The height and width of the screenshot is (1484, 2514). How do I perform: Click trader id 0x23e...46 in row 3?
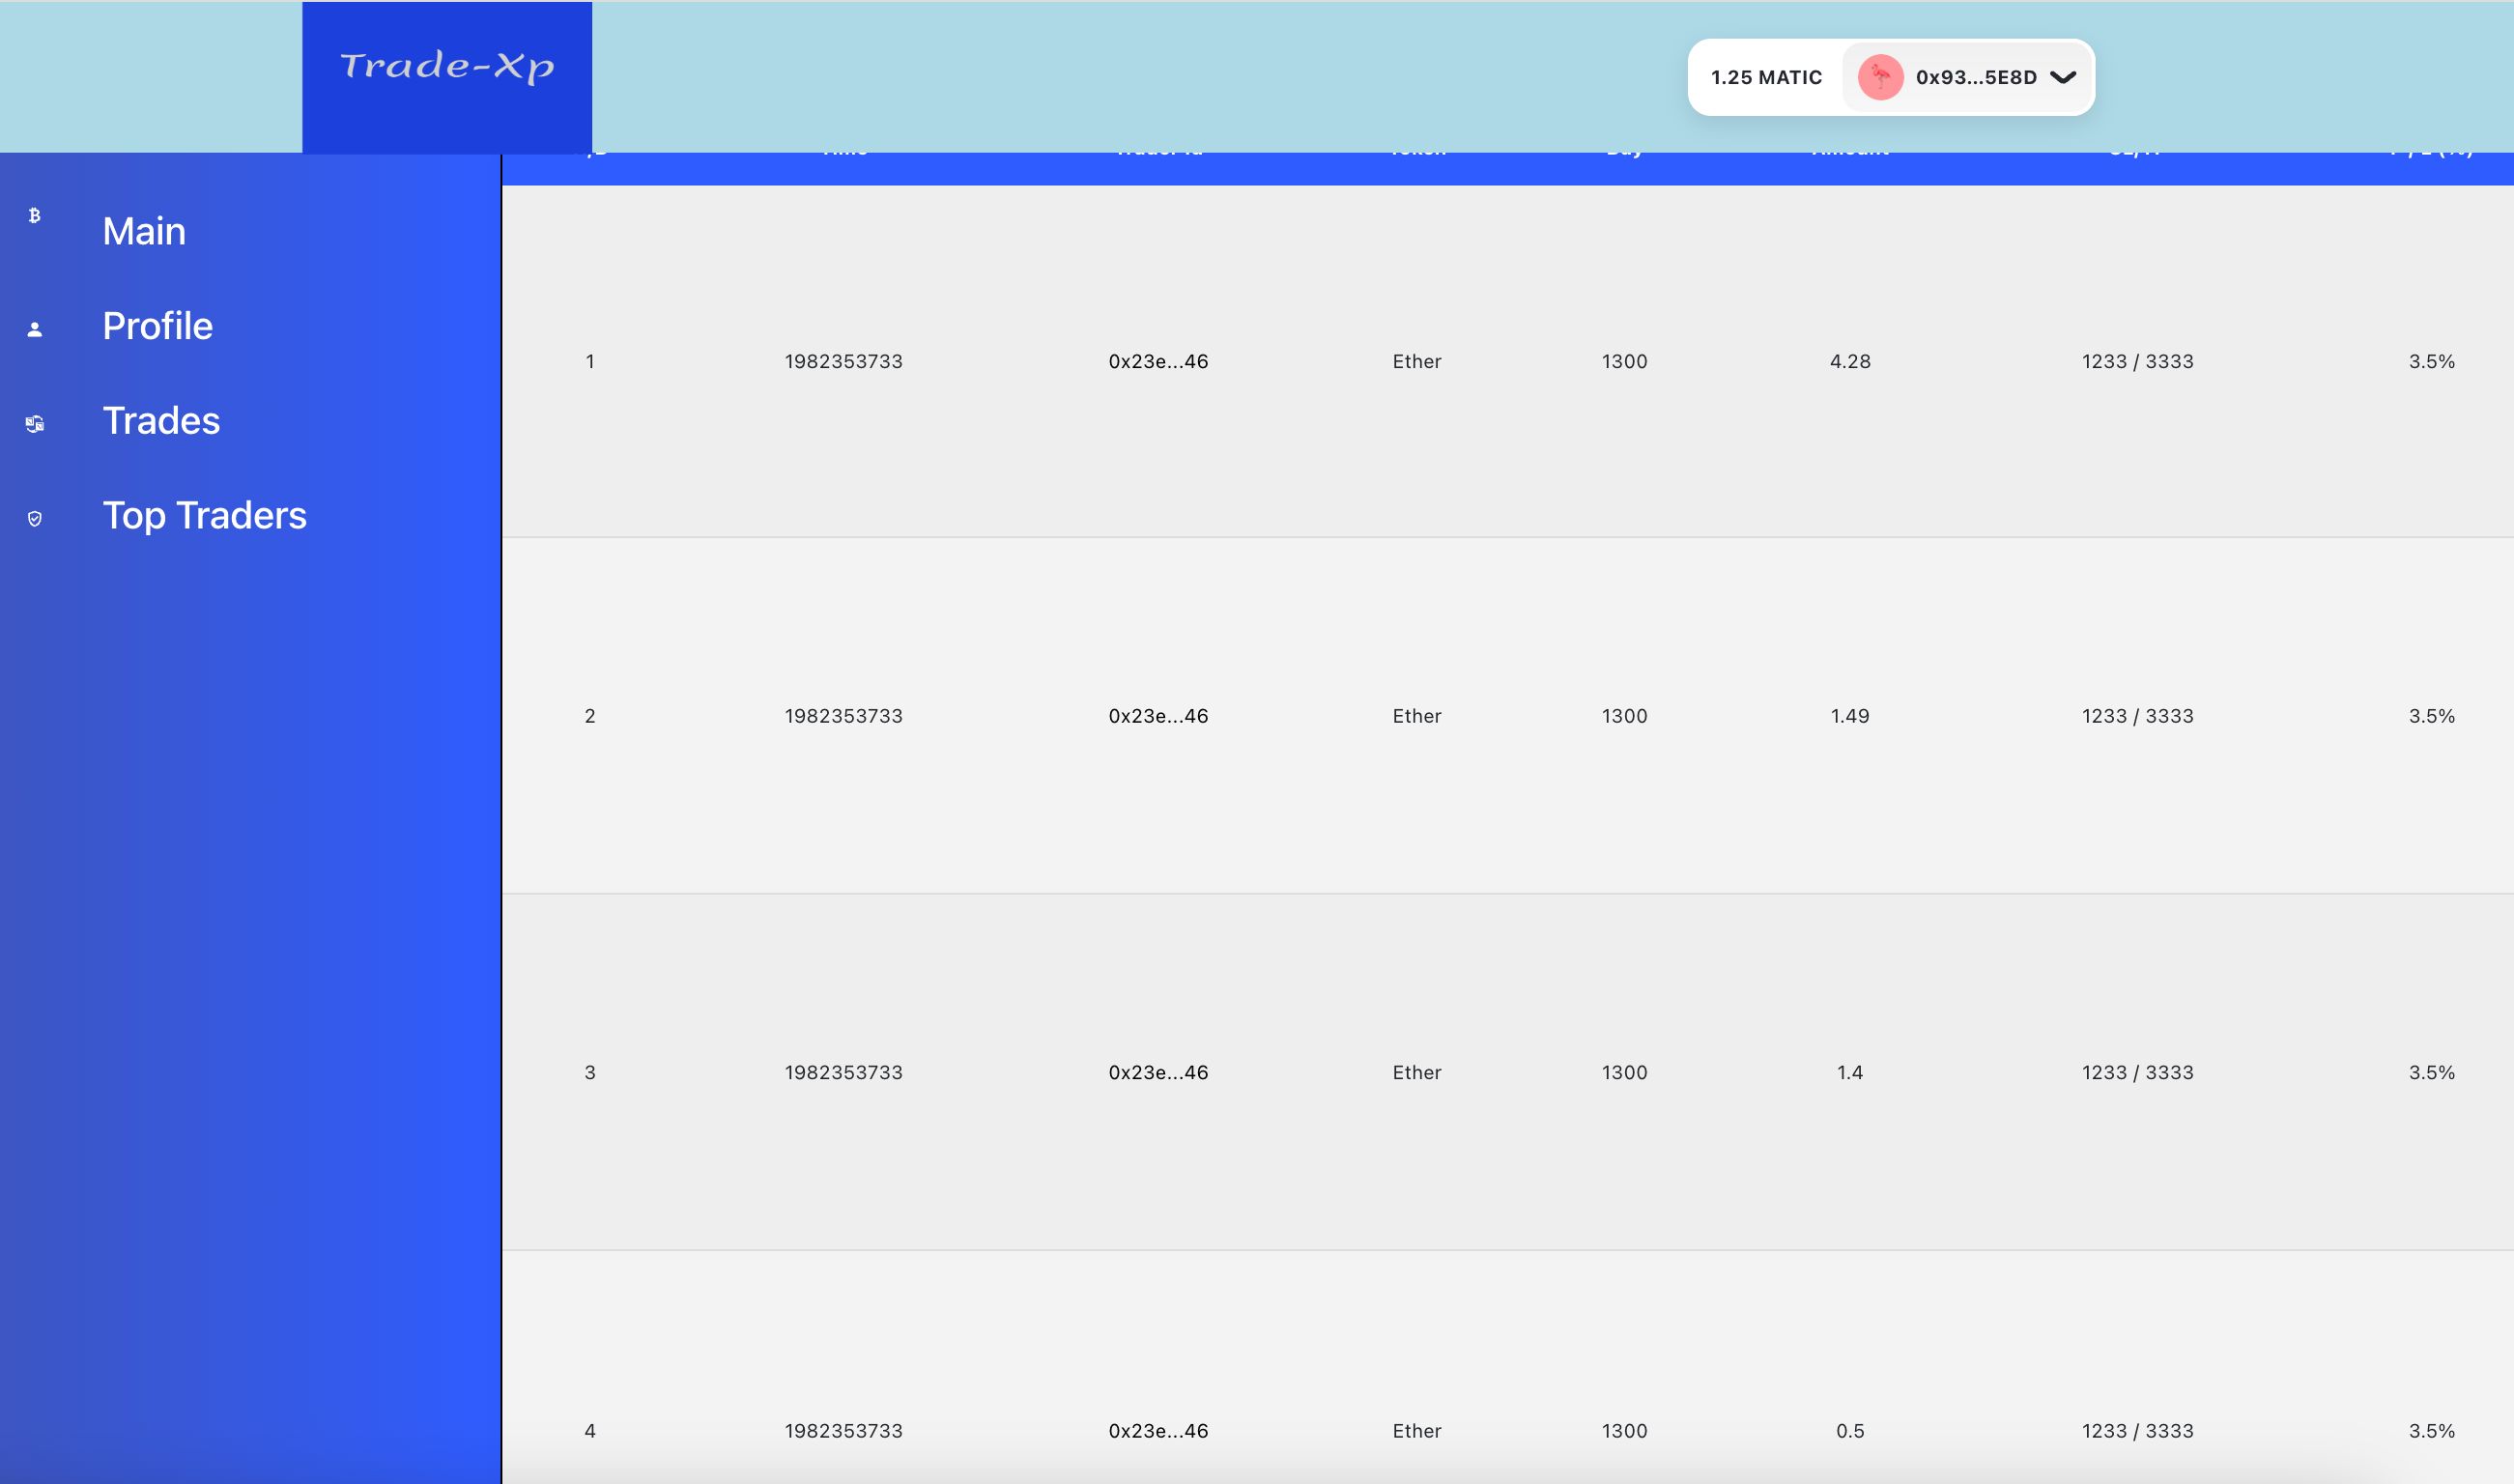coord(1159,1072)
